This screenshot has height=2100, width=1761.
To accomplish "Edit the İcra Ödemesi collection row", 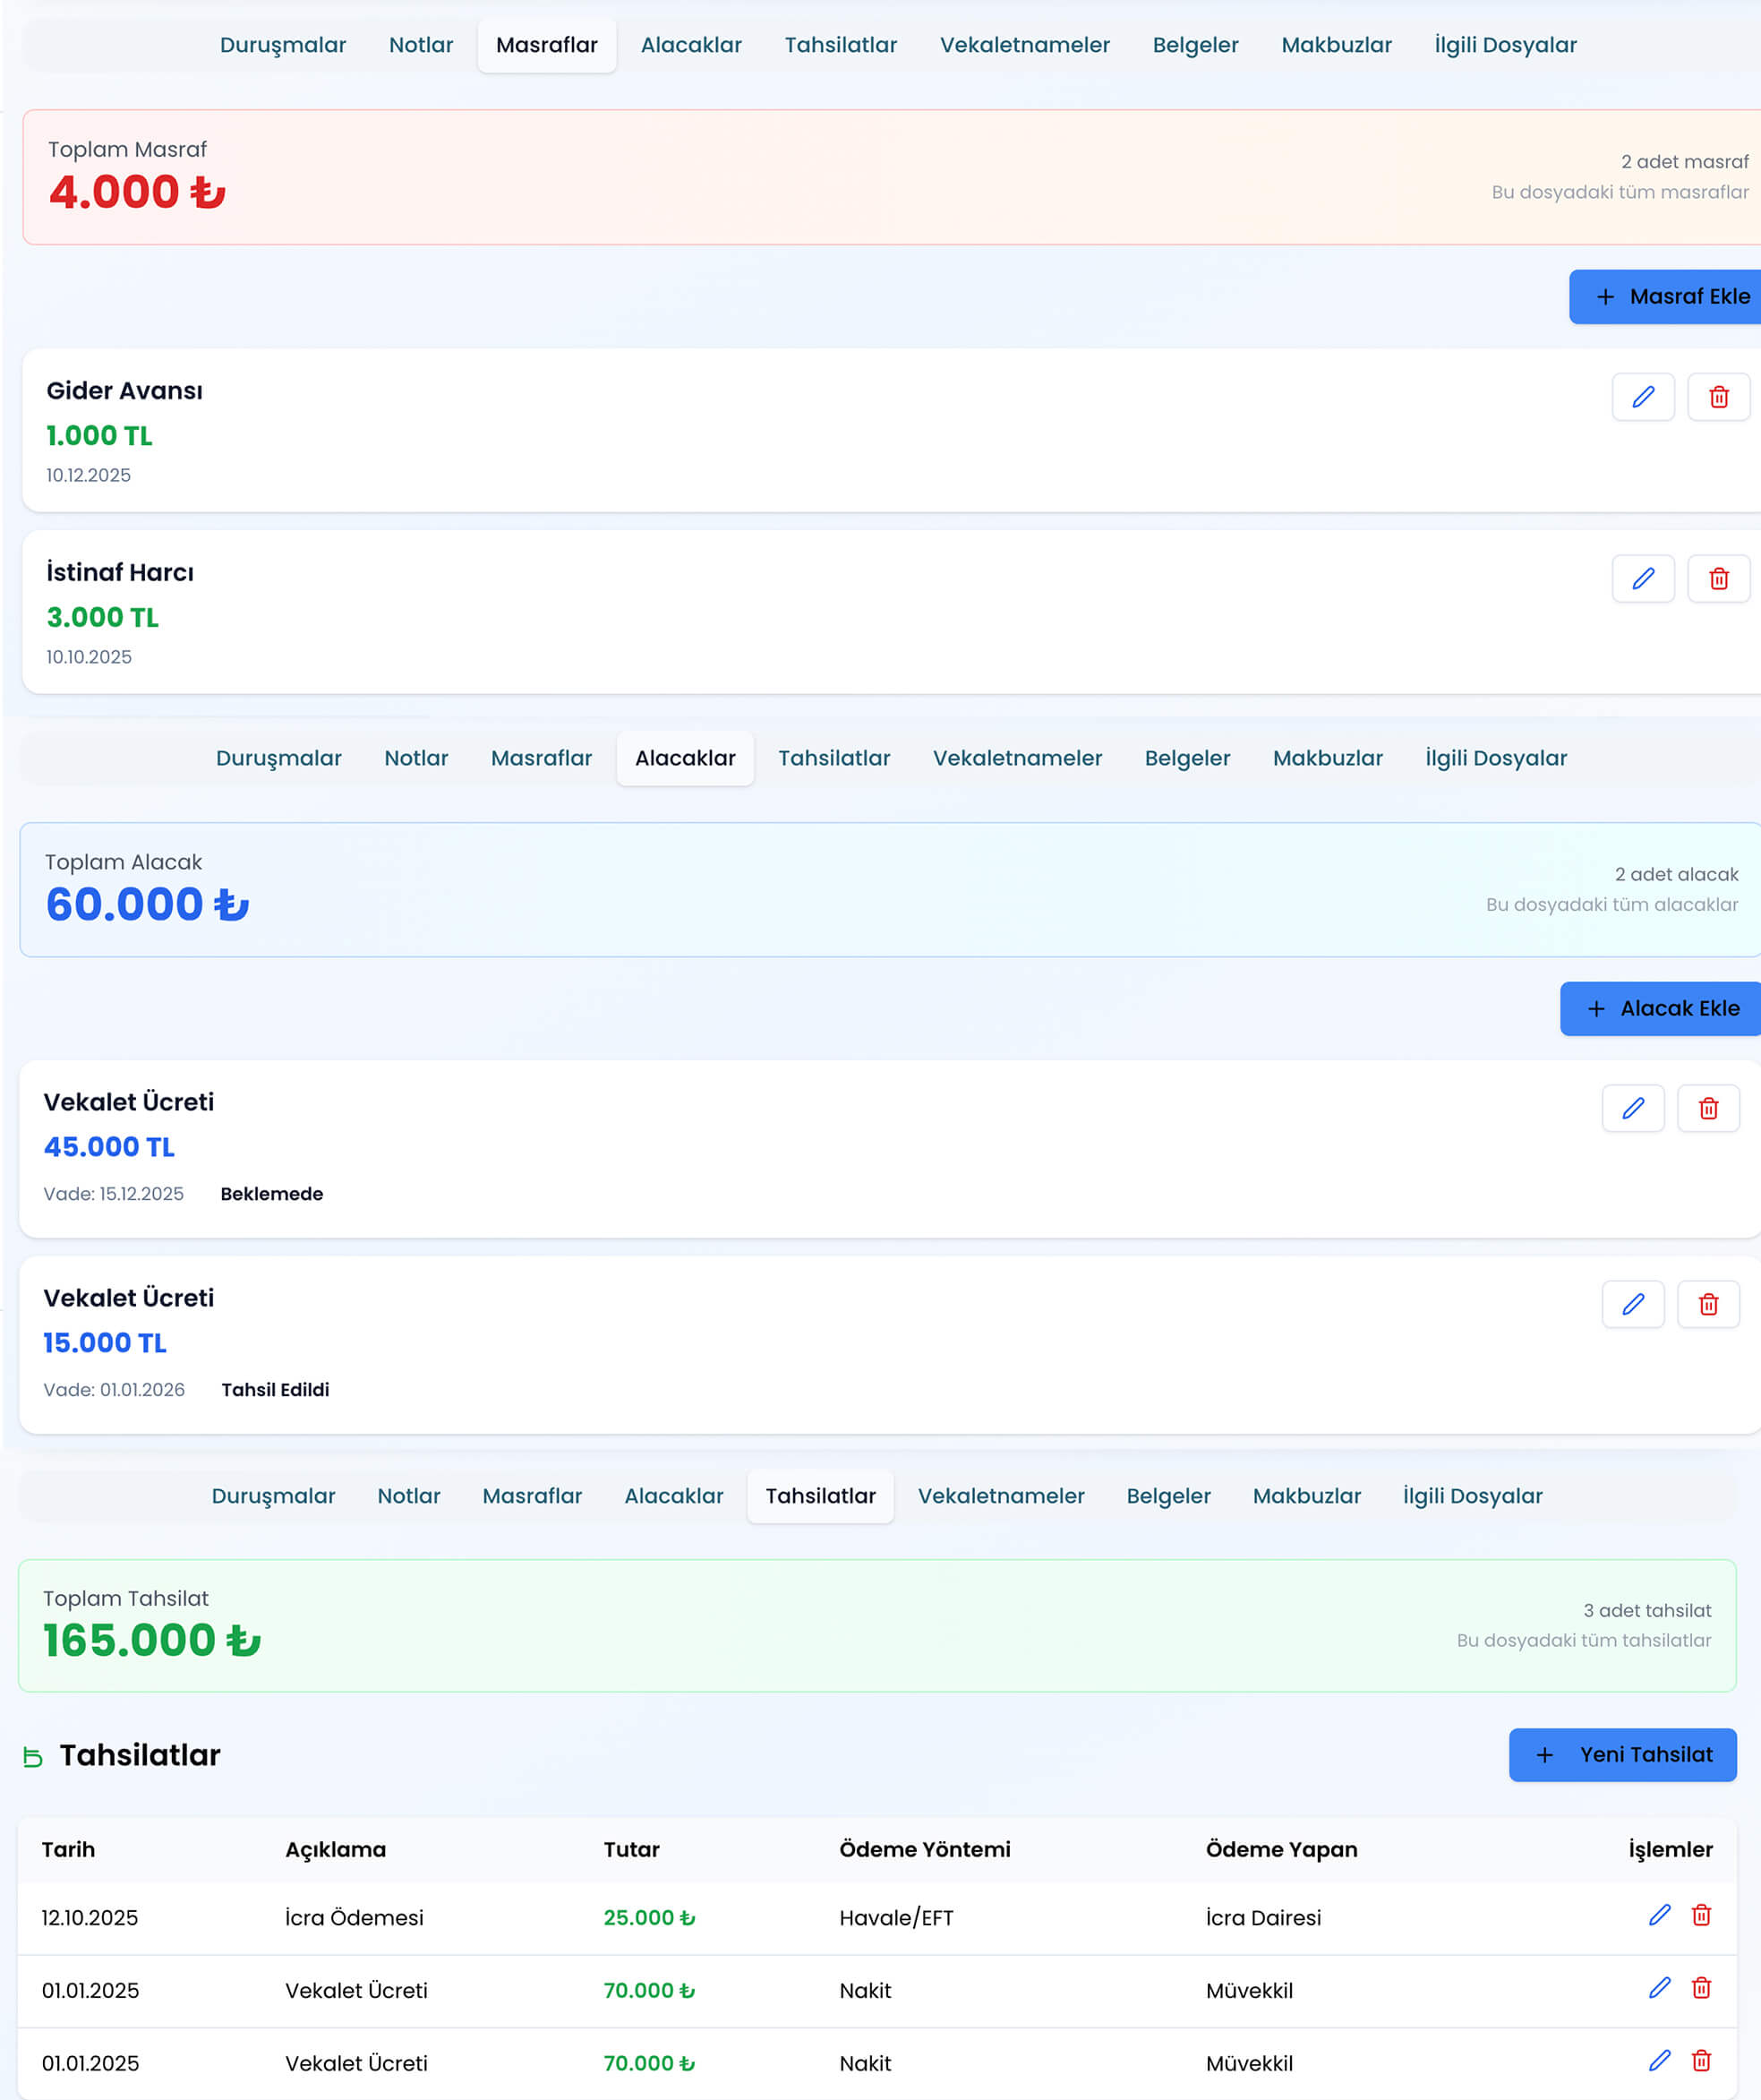I will click(x=1659, y=1915).
